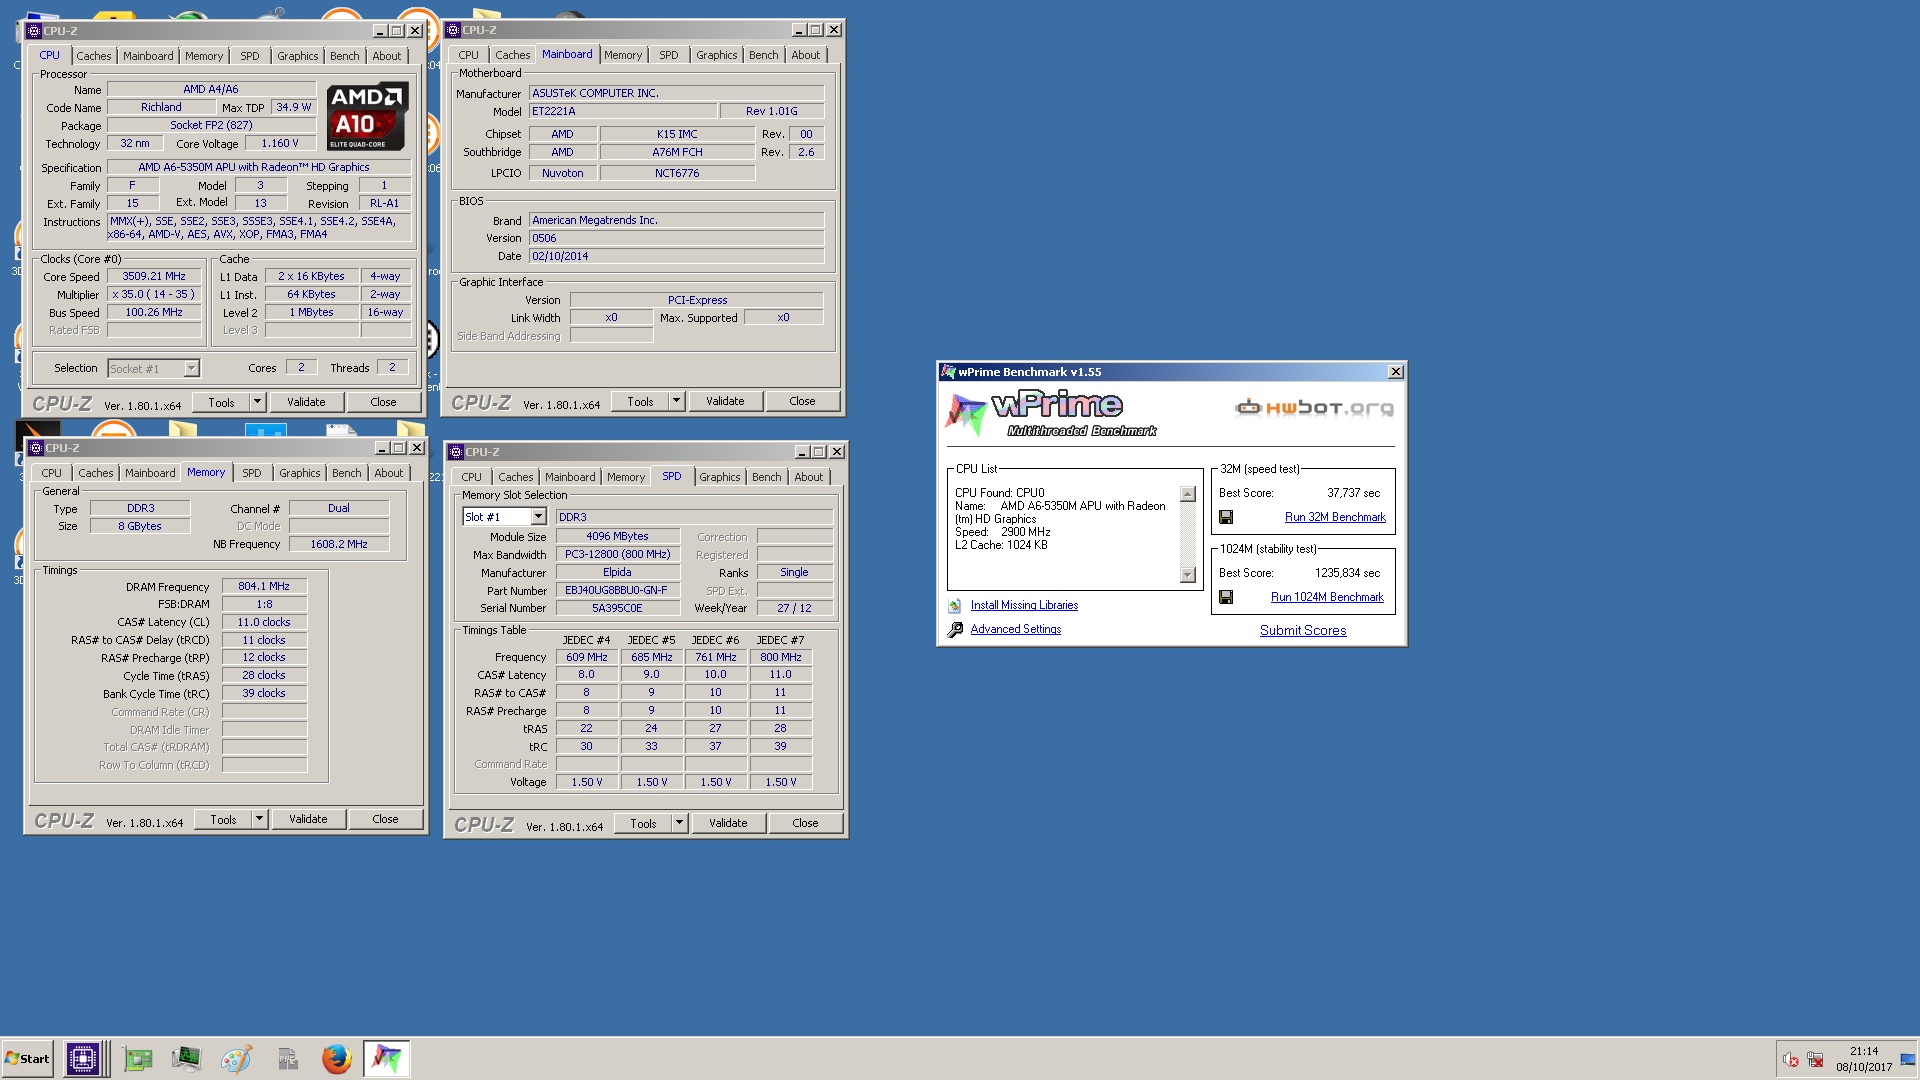Click the Advanced Settings wrench icon

click(x=955, y=630)
